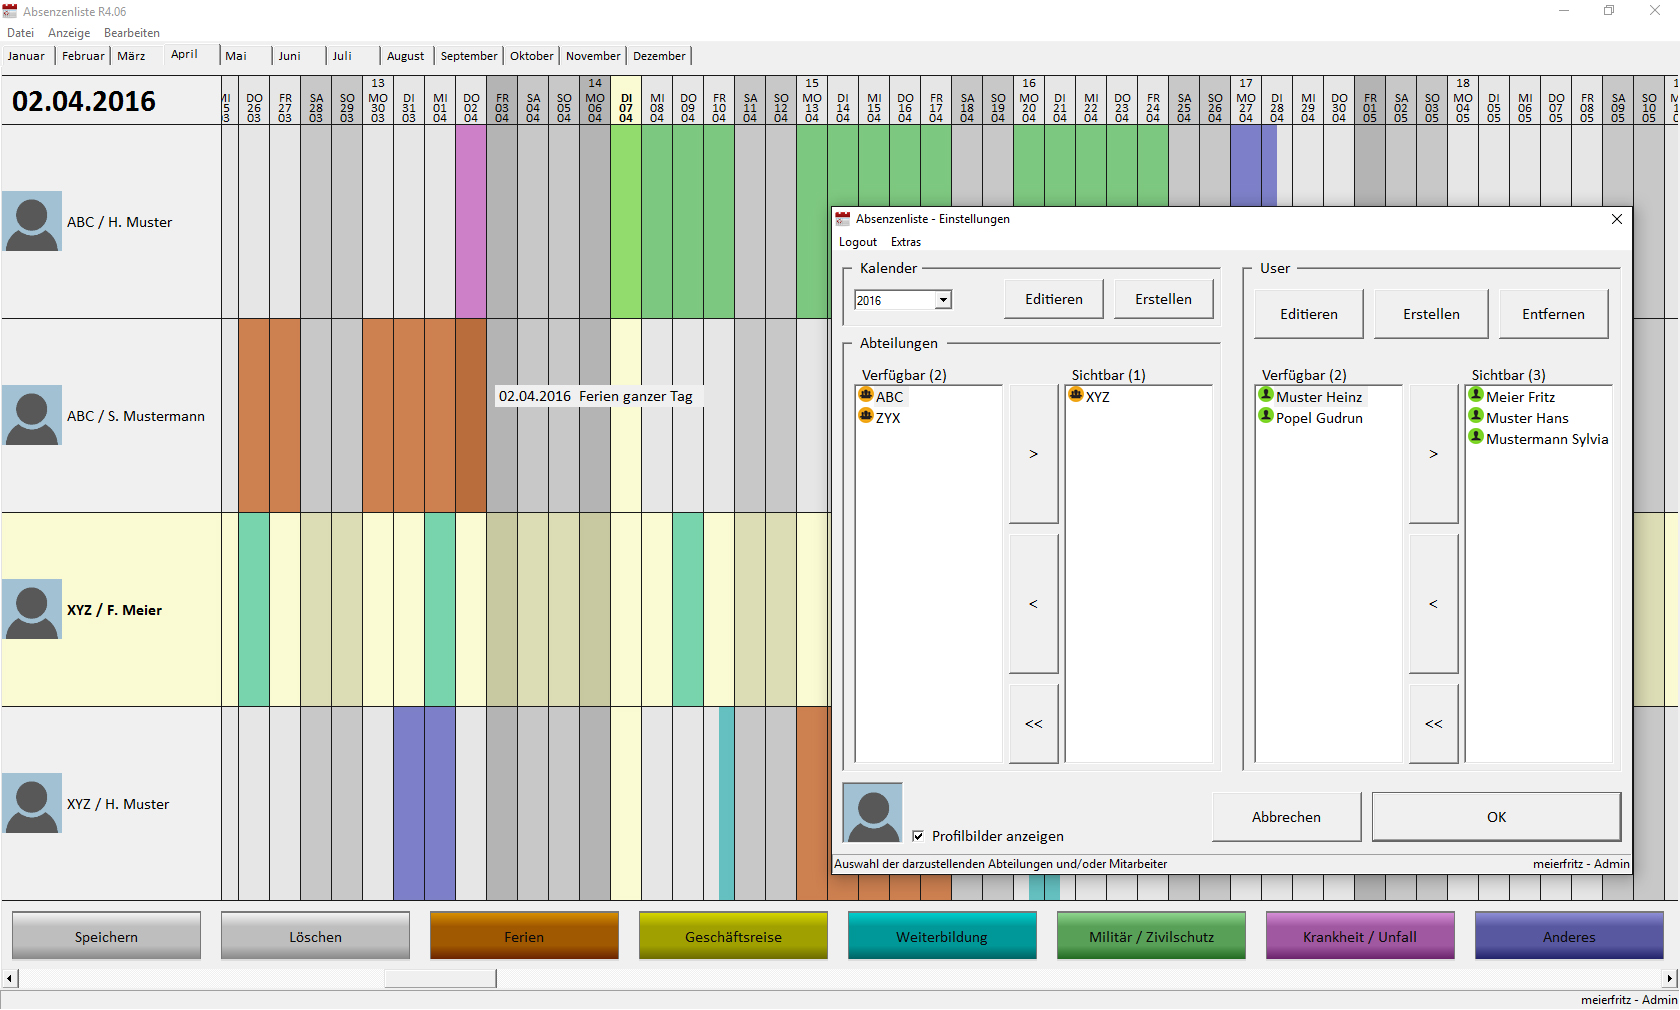Click the User Entfernen button

[1552, 314]
